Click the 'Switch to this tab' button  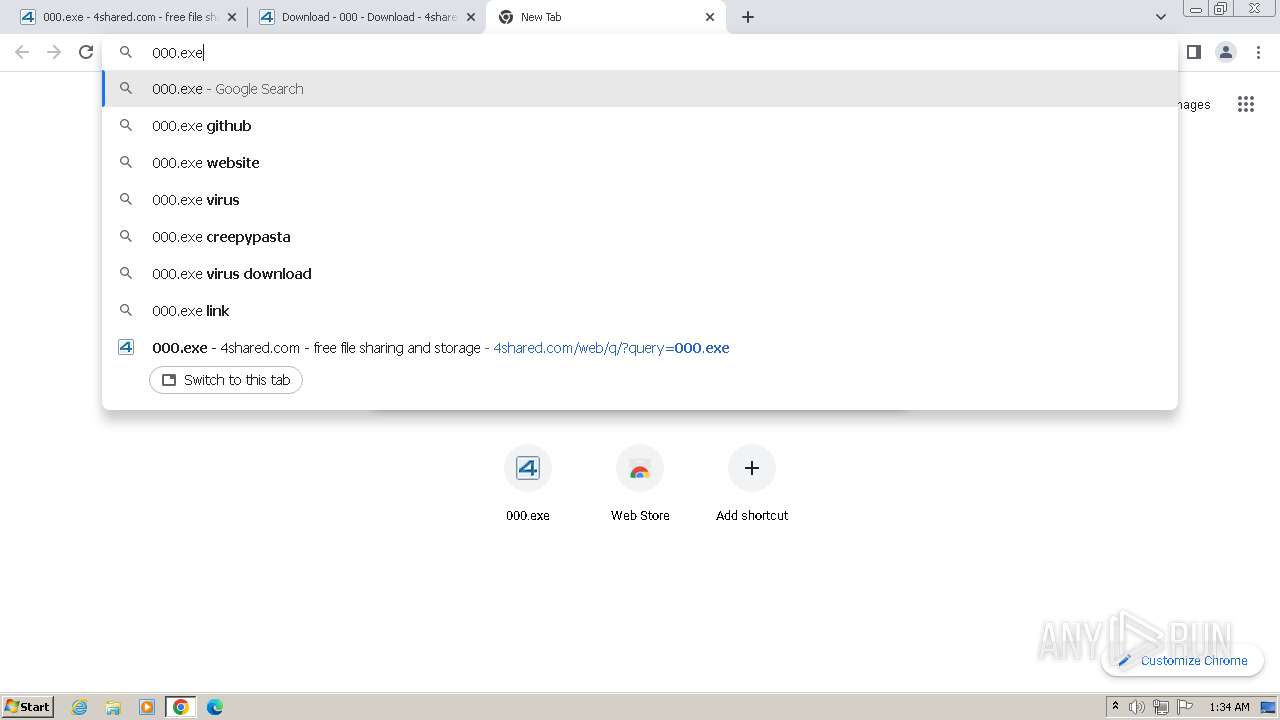click(226, 380)
